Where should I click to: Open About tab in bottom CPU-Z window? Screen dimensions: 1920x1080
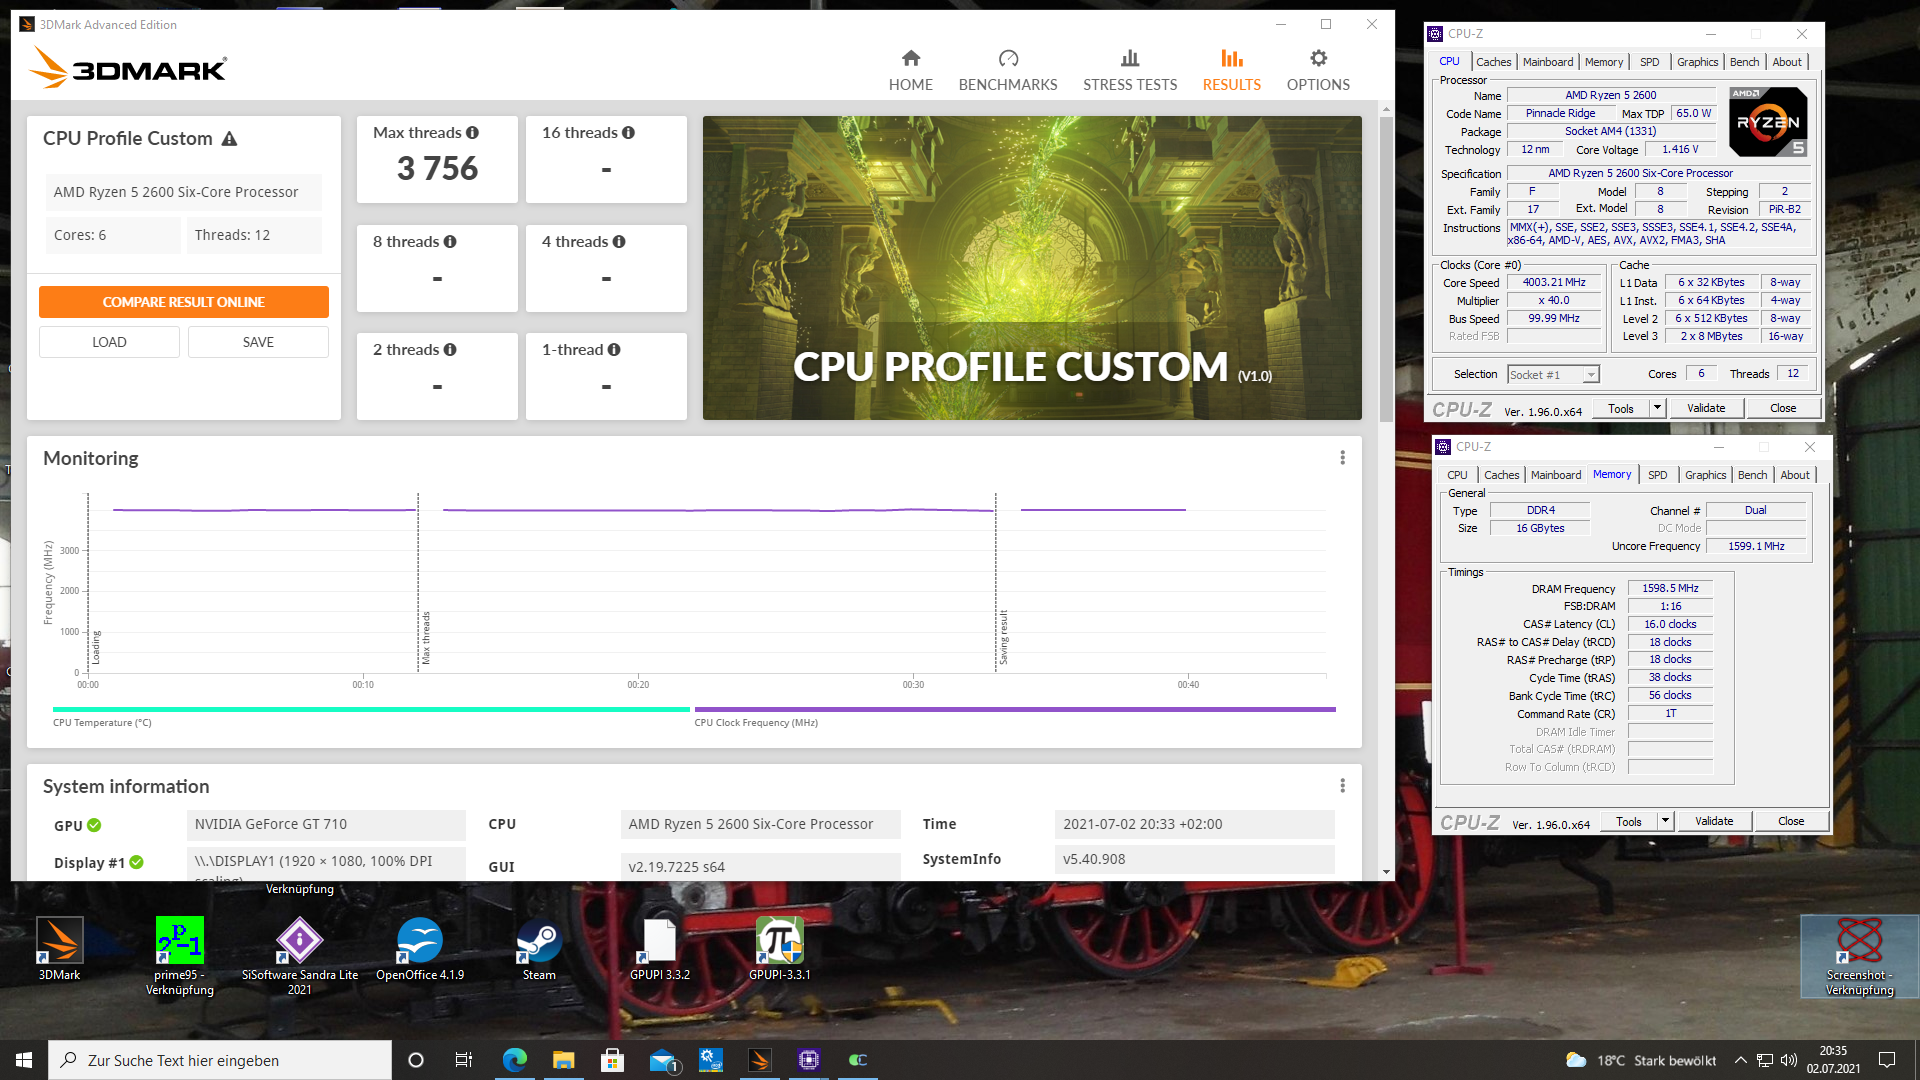click(1795, 475)
